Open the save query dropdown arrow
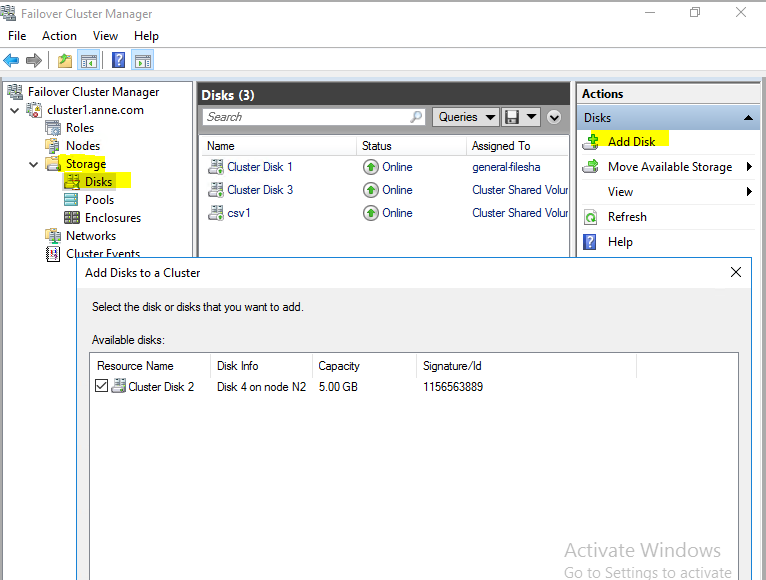This screenshot has height=580, width=766. coord(532,117)
